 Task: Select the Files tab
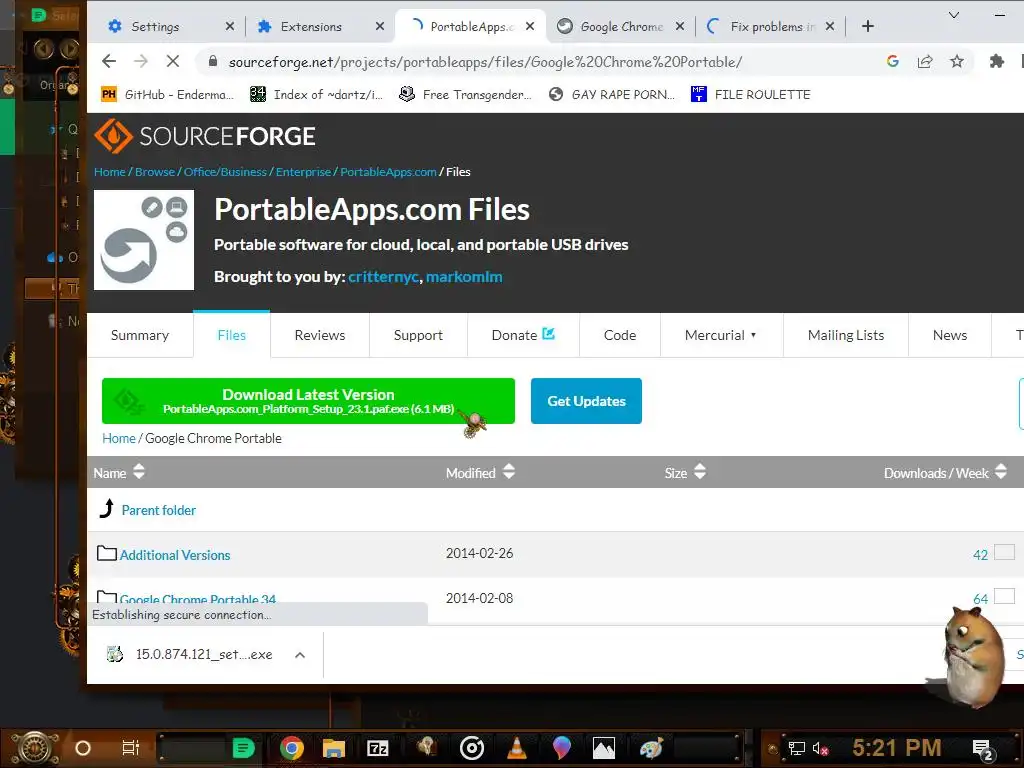point(231,335)
